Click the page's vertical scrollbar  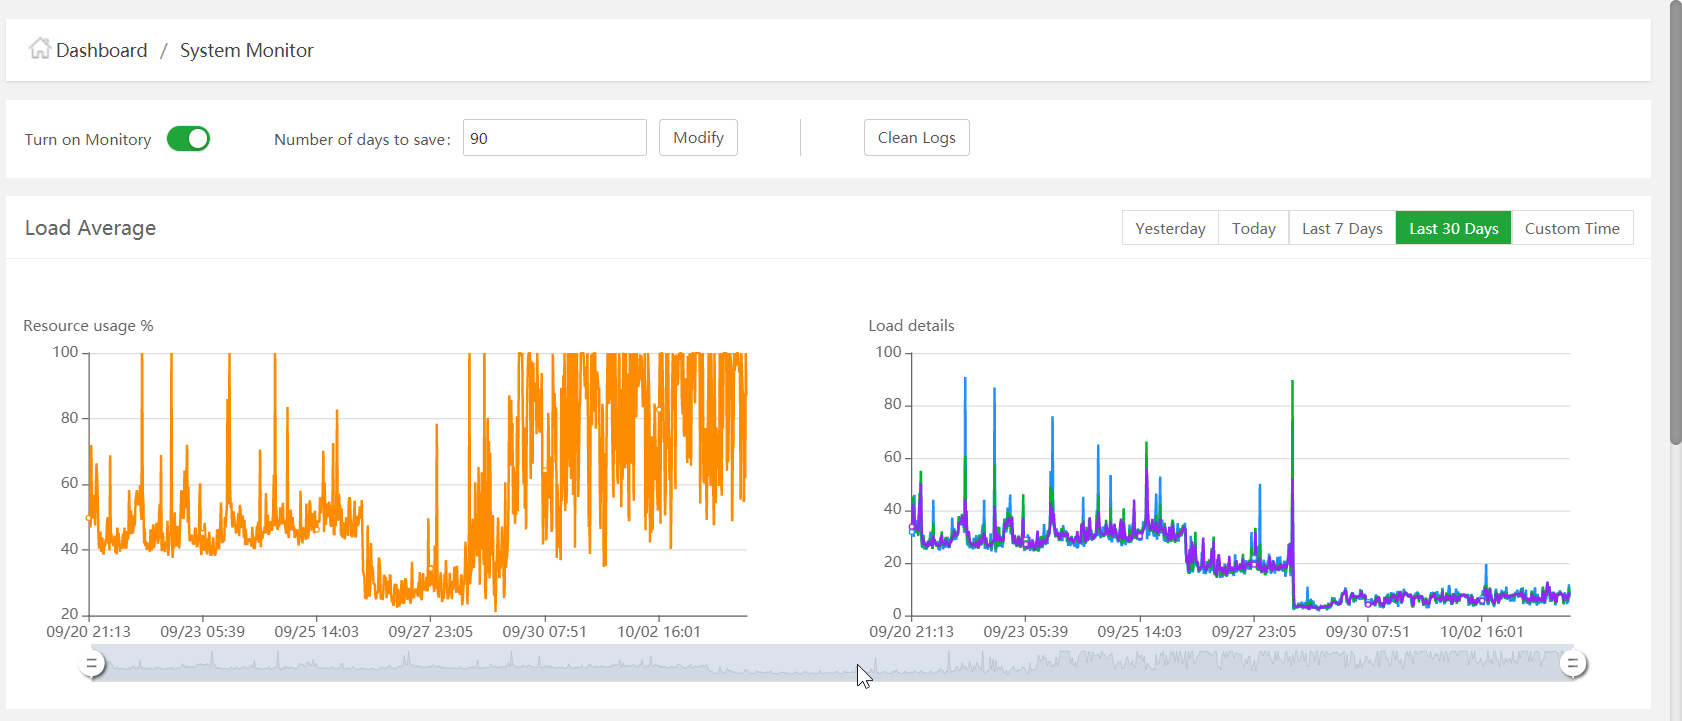(x=1675, y=220)
